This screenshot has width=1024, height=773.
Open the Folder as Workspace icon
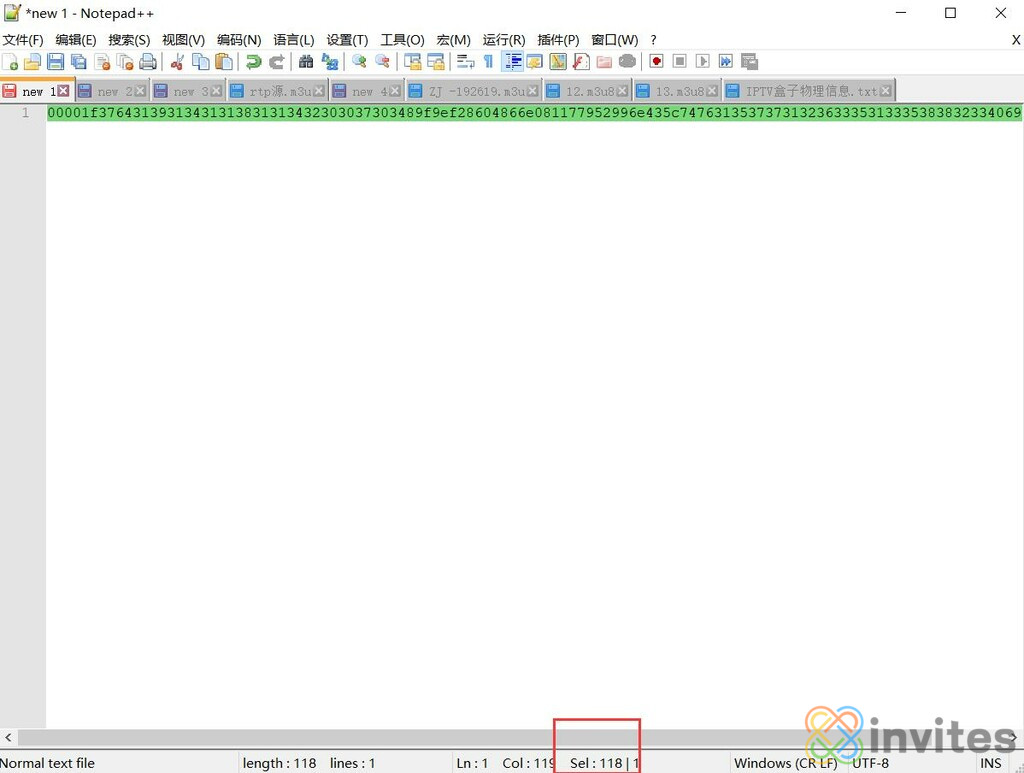604,61
